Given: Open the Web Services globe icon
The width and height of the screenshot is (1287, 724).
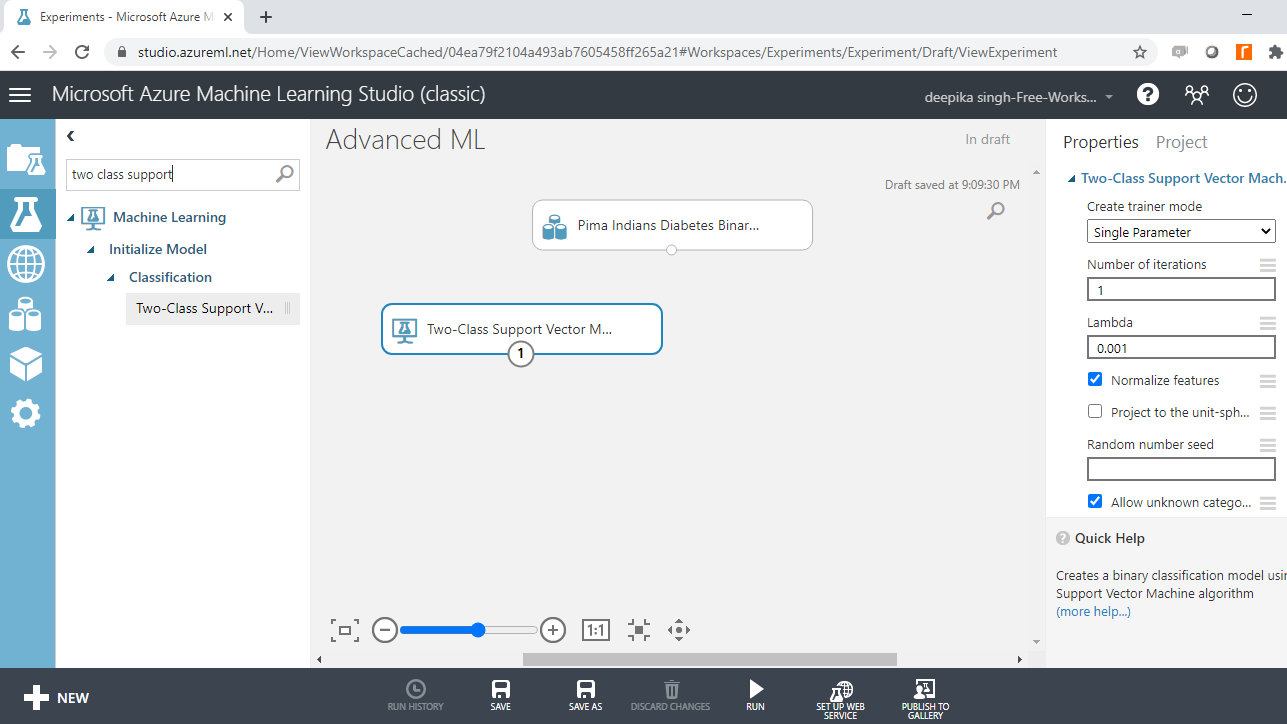Looking at the screenshot, I should click(26, 265).
